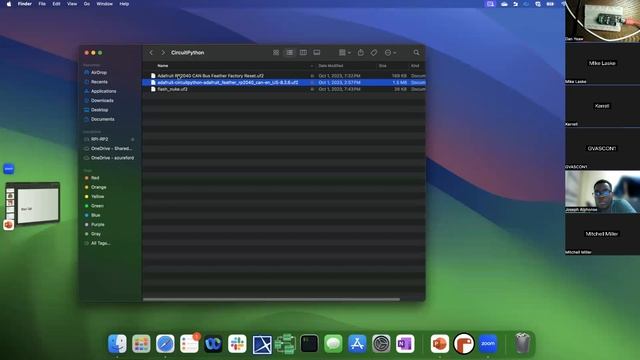The height and width of the screenshot is (360, 640).
Task: Open App Store from the Dock
Action: click(357, 344)
